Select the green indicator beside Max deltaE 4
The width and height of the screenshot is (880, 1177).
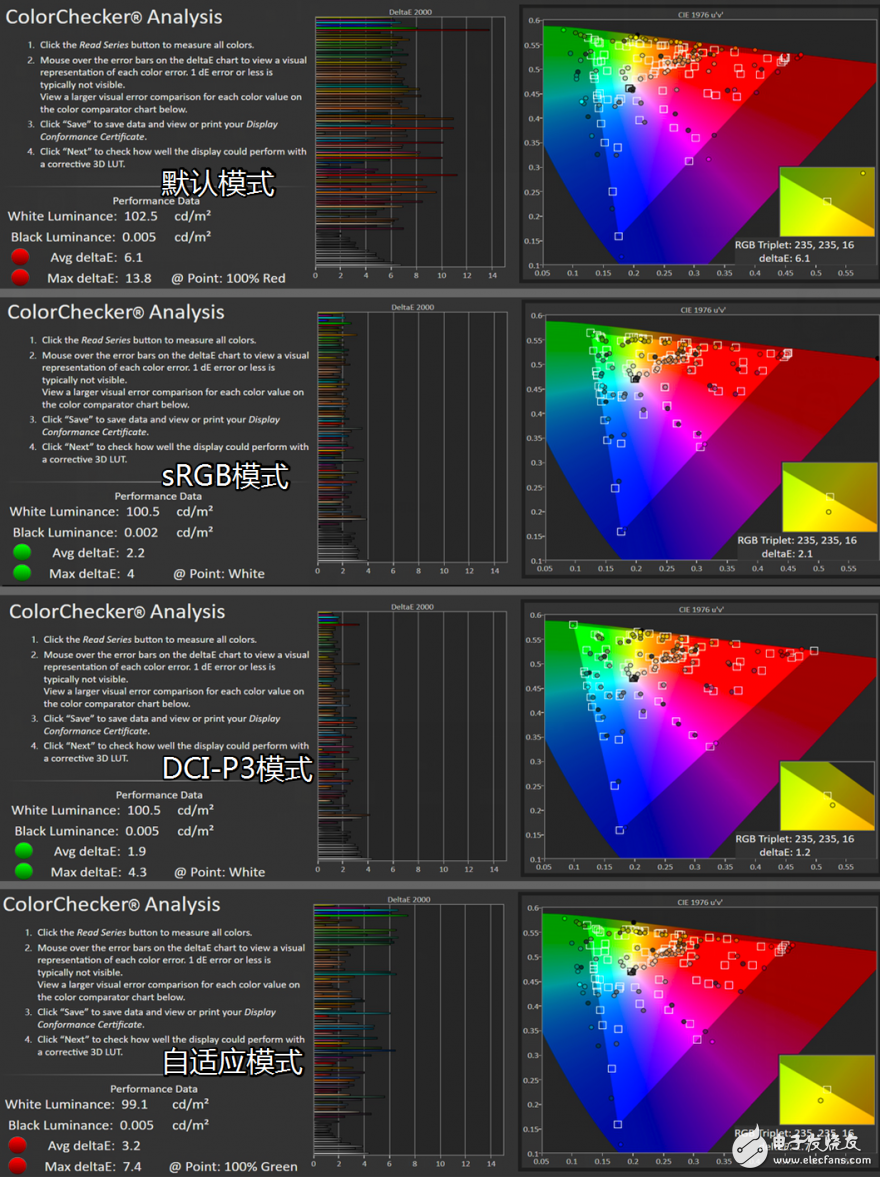tap(21, 573)
